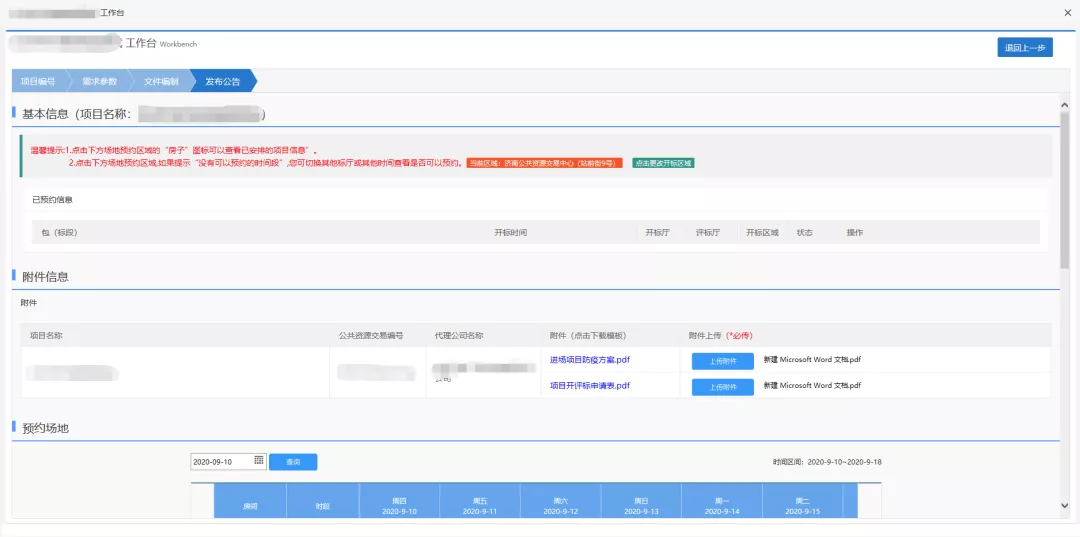
Task: Download the 进场项目防疫方案.pdf template
Action: point(589,360)
